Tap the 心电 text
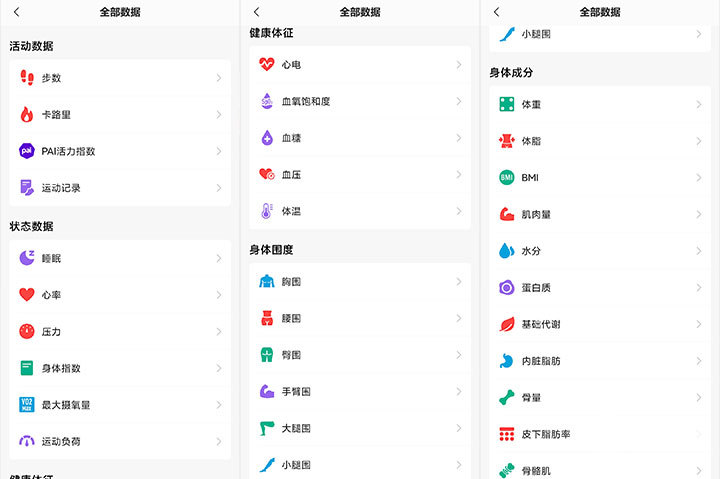 (x=291, y=65)
